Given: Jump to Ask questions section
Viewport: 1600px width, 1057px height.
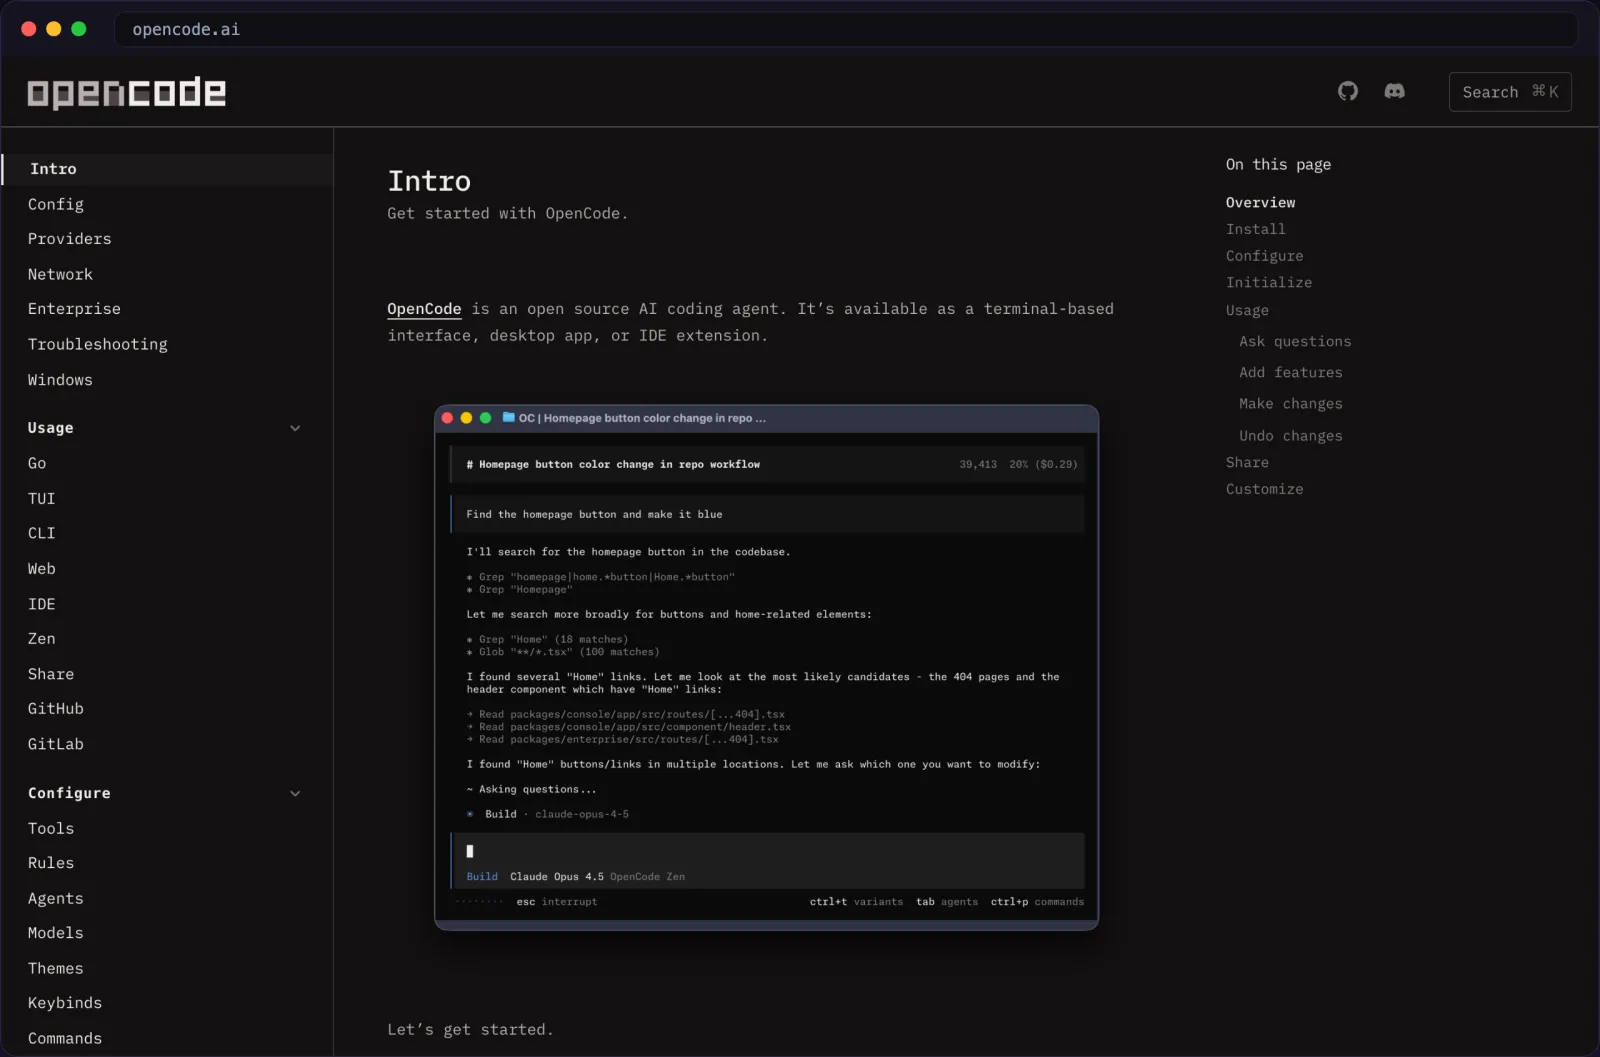Looking at the screenshot, I should (x=1295, y=341).
